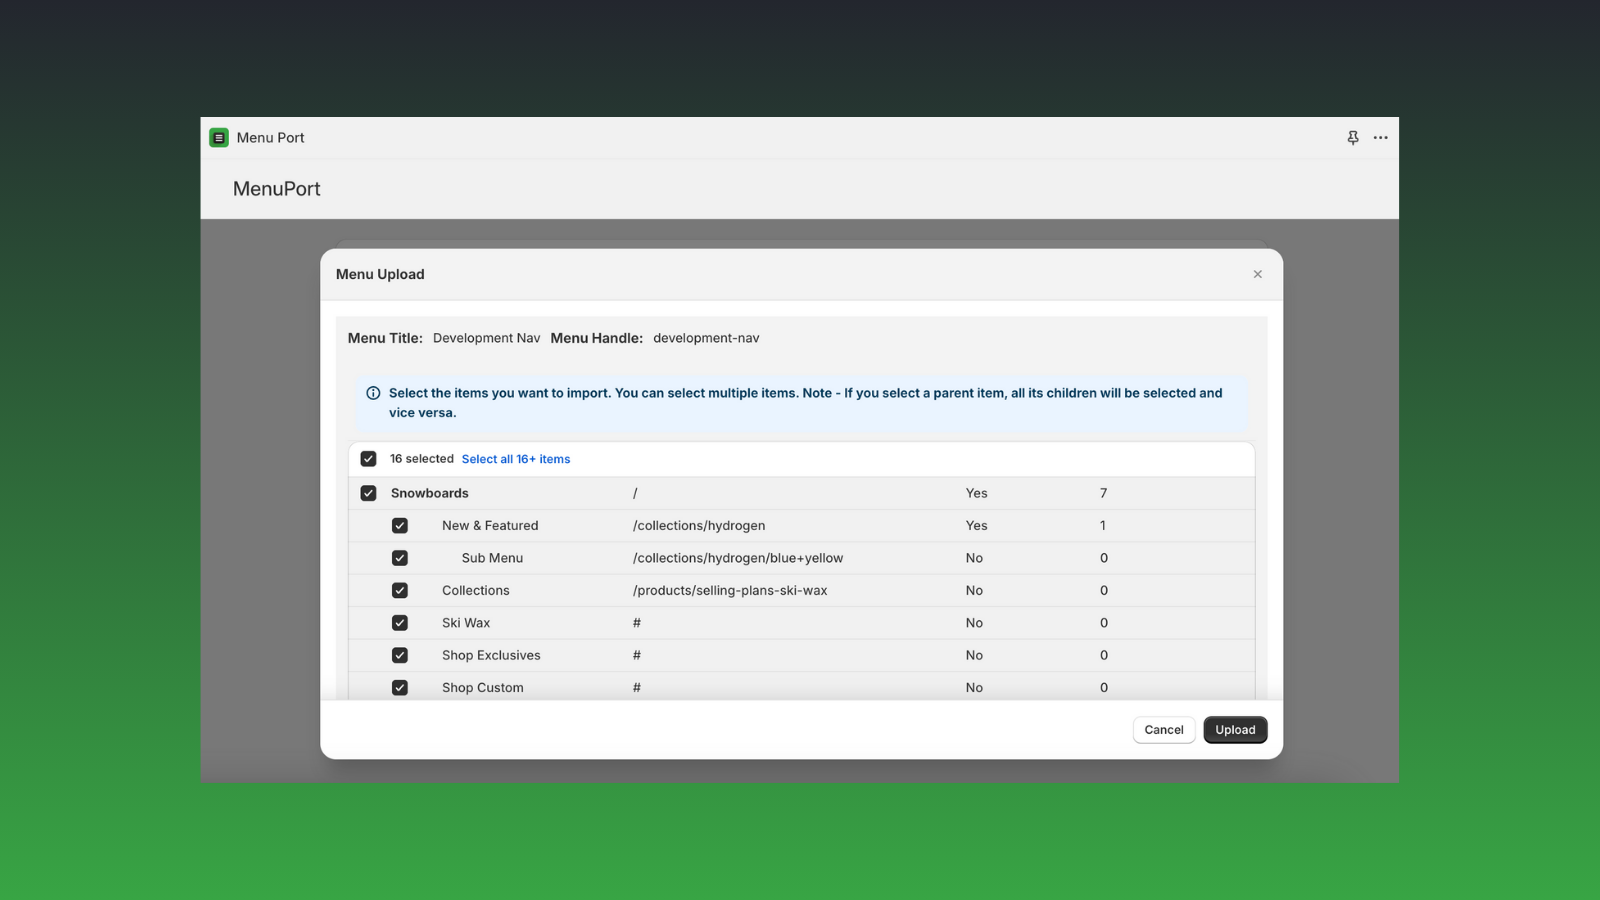Click the Menu Title: label
The width and height of the screenshot is (1600, 900).
[385, 338]
